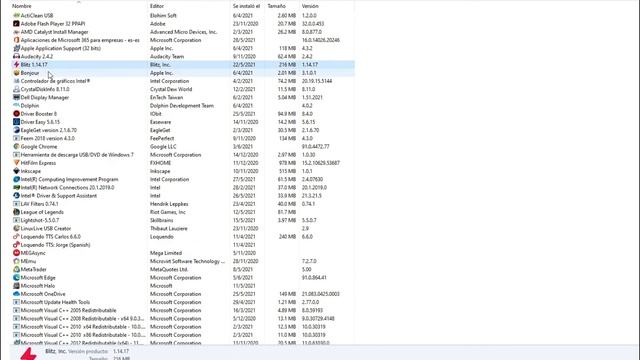Sort by the Versión column header

[310, 6]
